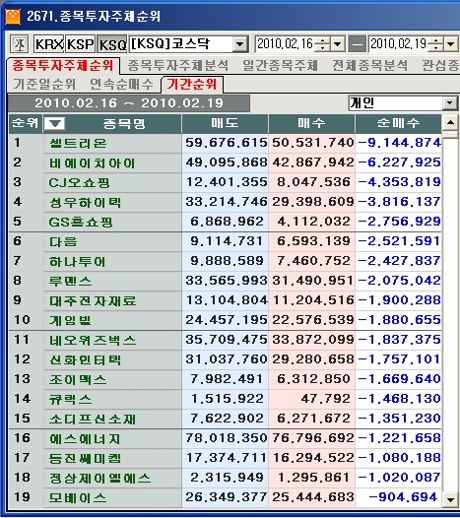Switch to 일간종목주체 tab
The width and height of the screenshot is (460, 518).
click(x=280, y=65)
